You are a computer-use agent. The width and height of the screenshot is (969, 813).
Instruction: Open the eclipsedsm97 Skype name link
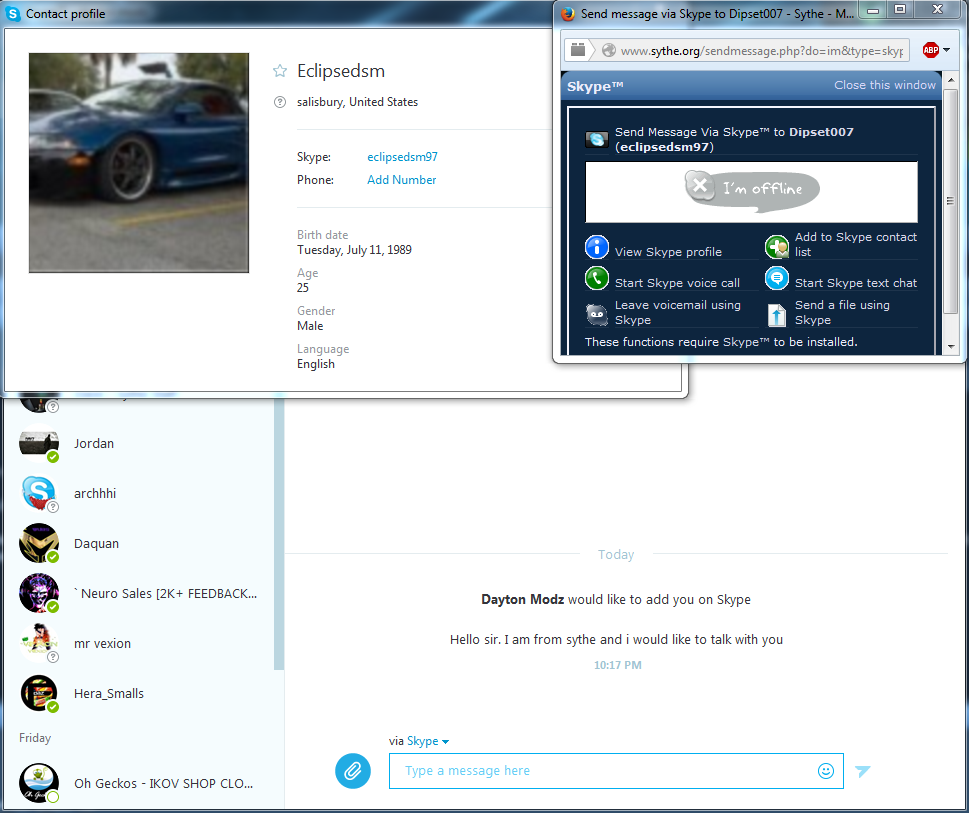pos(402,157)
